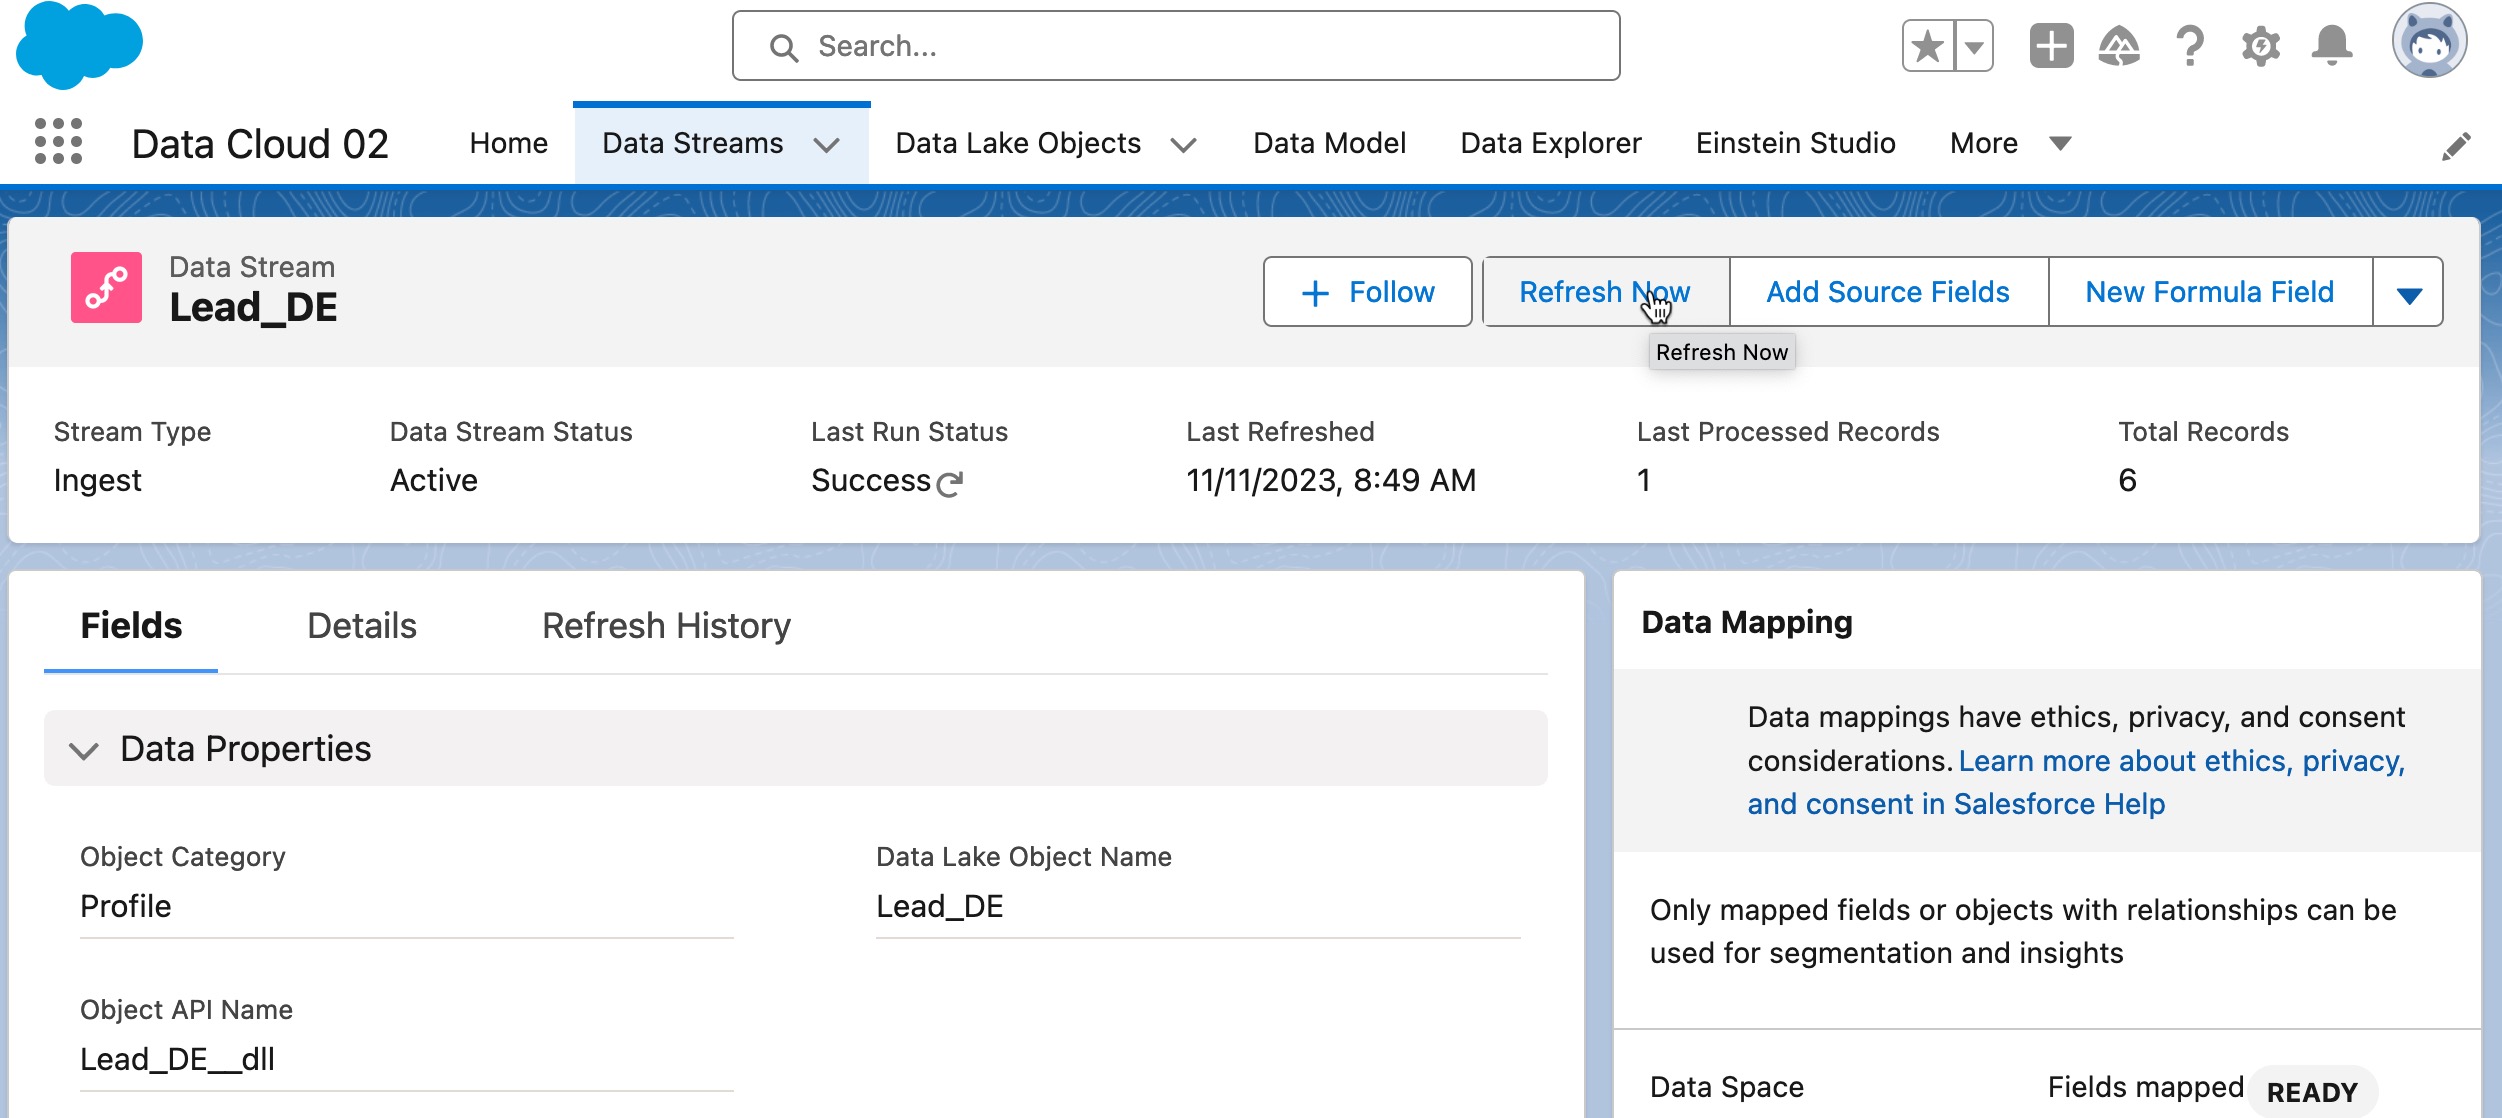The height and width of the screenshot is (1118, 2502).
Task: Go to the Home tab
Action: point(508,144)
